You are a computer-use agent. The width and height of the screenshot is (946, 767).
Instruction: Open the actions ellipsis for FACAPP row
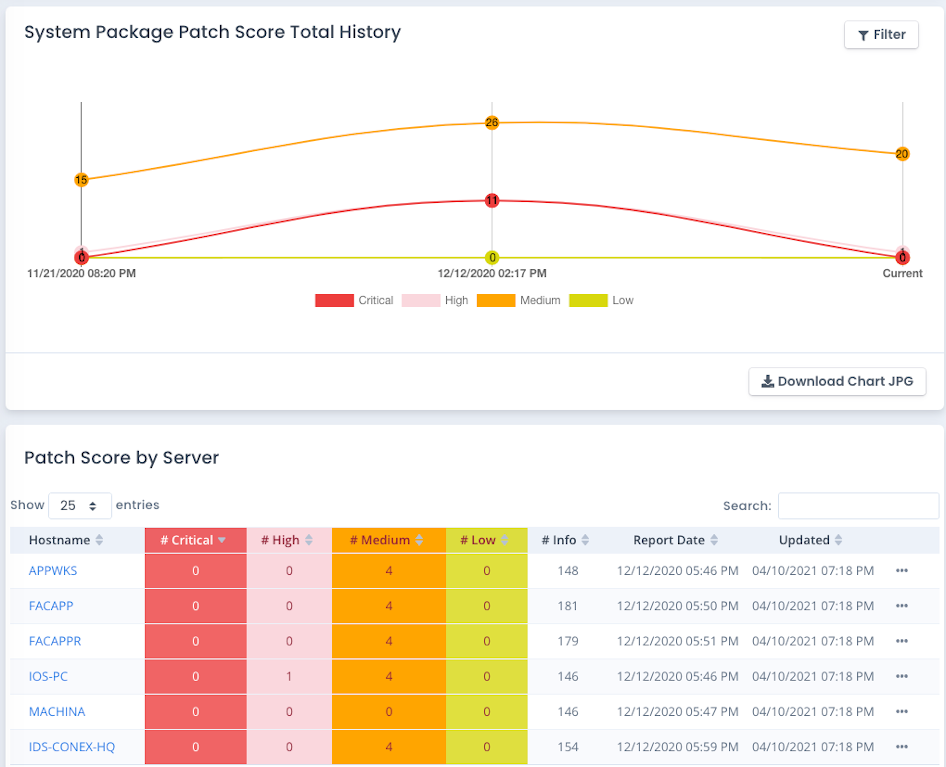click(x=901, y=606)
